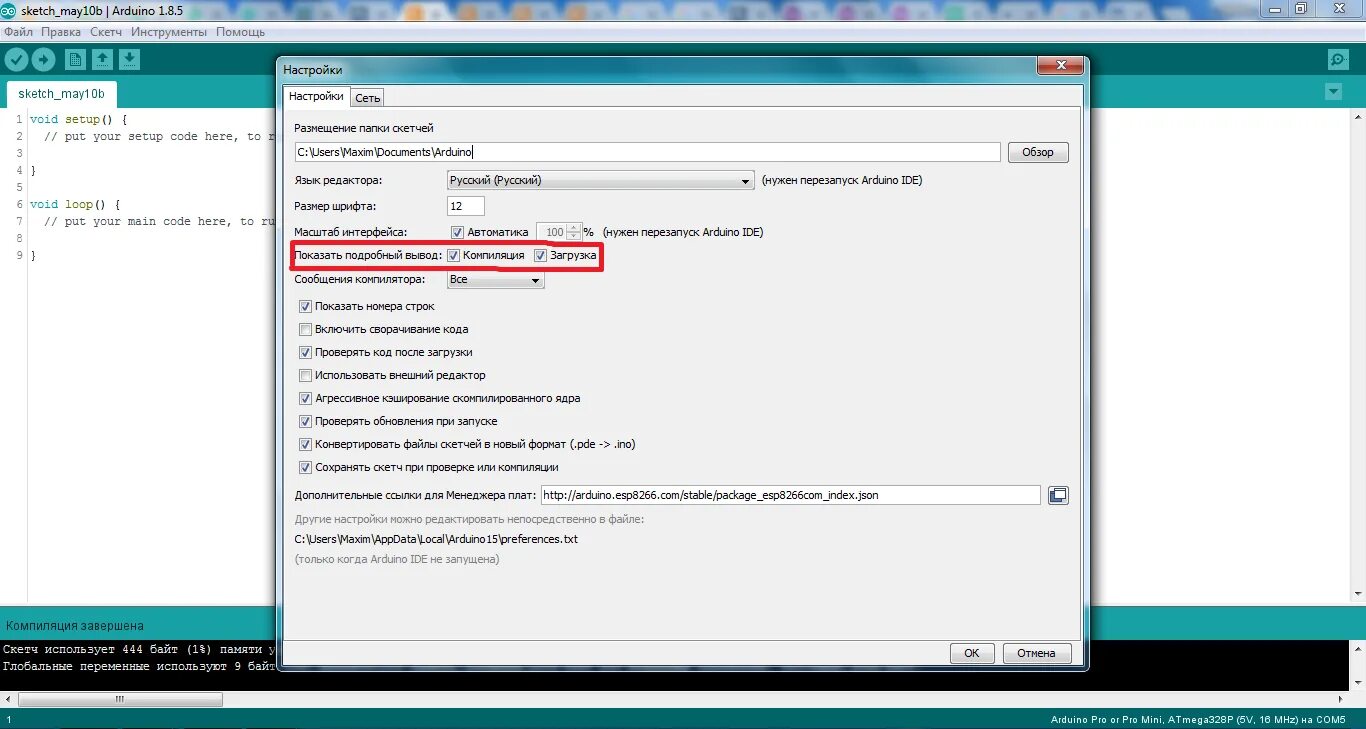Viewport: 1366px width, 729px height.
Task: Enable Включить сворачивание кода checkbox
Action: click(x=306, y=329)
